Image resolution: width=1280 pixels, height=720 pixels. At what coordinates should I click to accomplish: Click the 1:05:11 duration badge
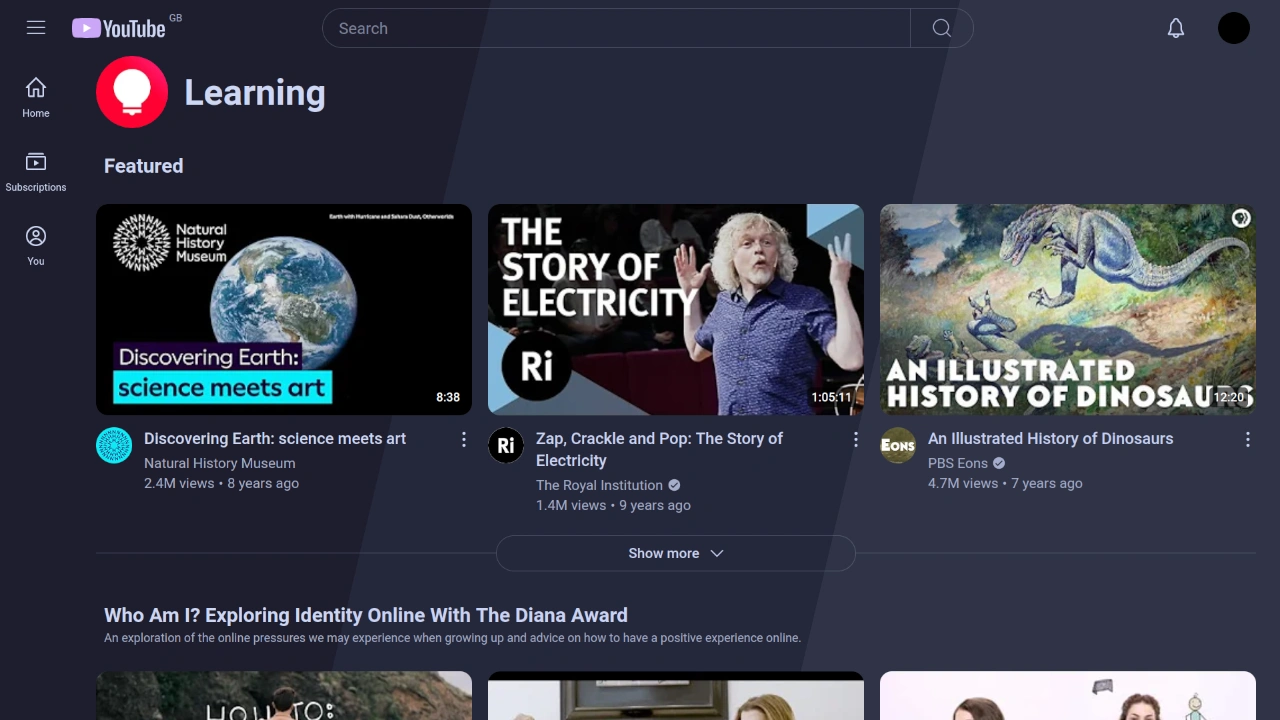[x=832, y=397]
